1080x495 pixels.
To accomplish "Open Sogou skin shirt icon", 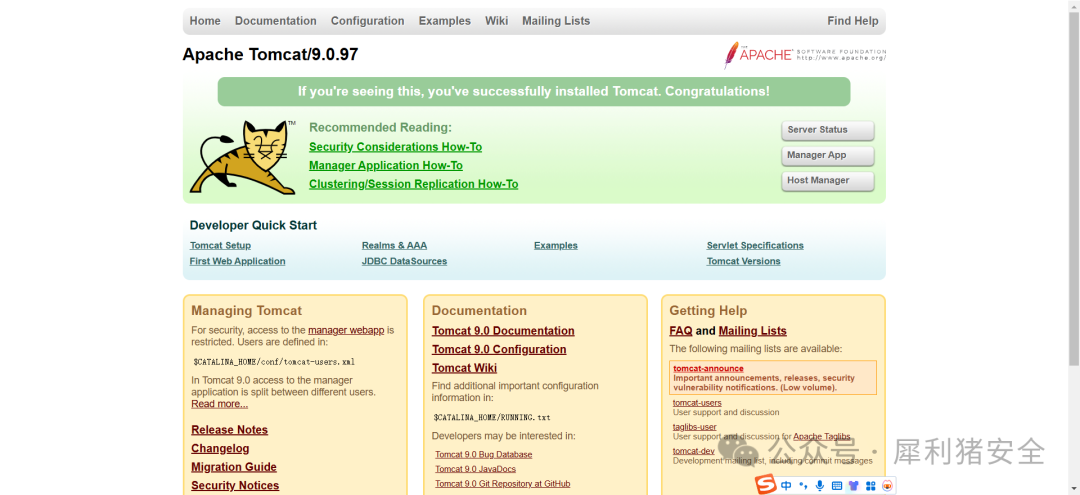I will click(854, 485).
